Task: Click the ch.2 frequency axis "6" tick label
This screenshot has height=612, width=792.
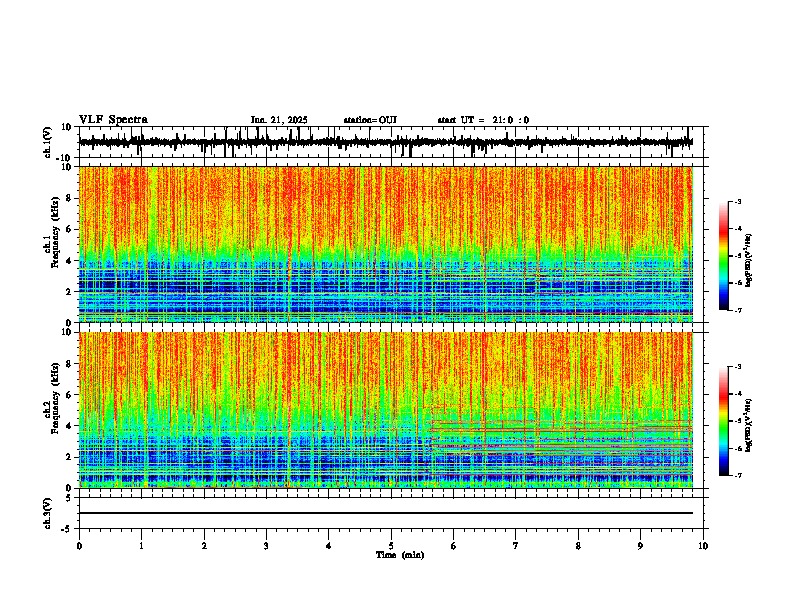Action: [69, 395]
